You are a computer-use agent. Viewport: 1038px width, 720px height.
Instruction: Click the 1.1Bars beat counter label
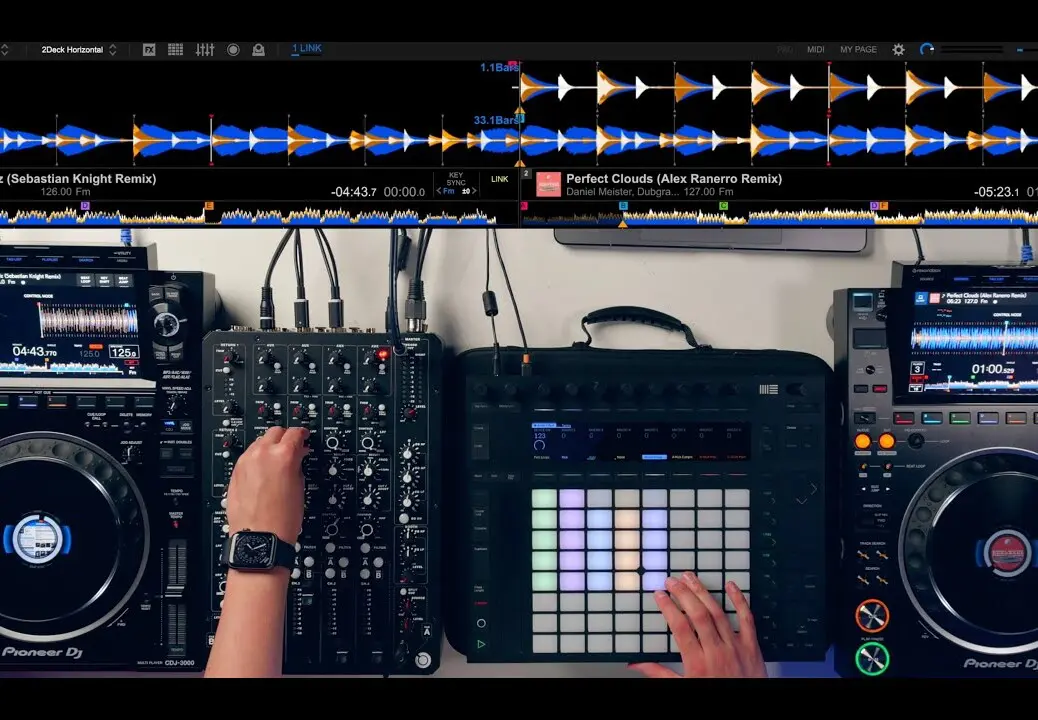pyautogui.click(x=499, y=68)
